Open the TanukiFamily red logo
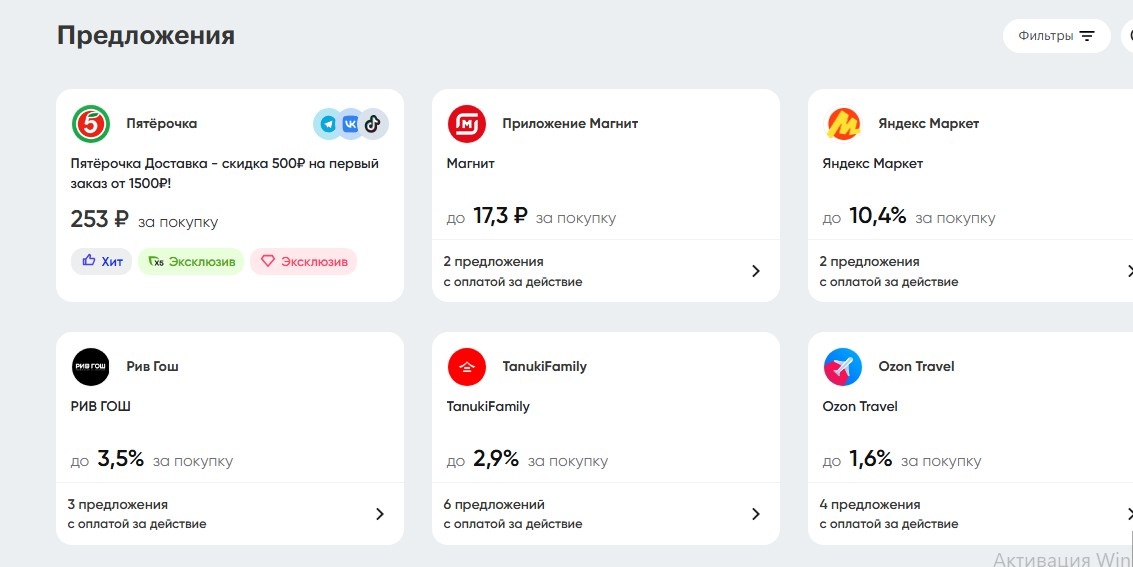This screenshot has width=1133, height=567. [x=466, y=367]
